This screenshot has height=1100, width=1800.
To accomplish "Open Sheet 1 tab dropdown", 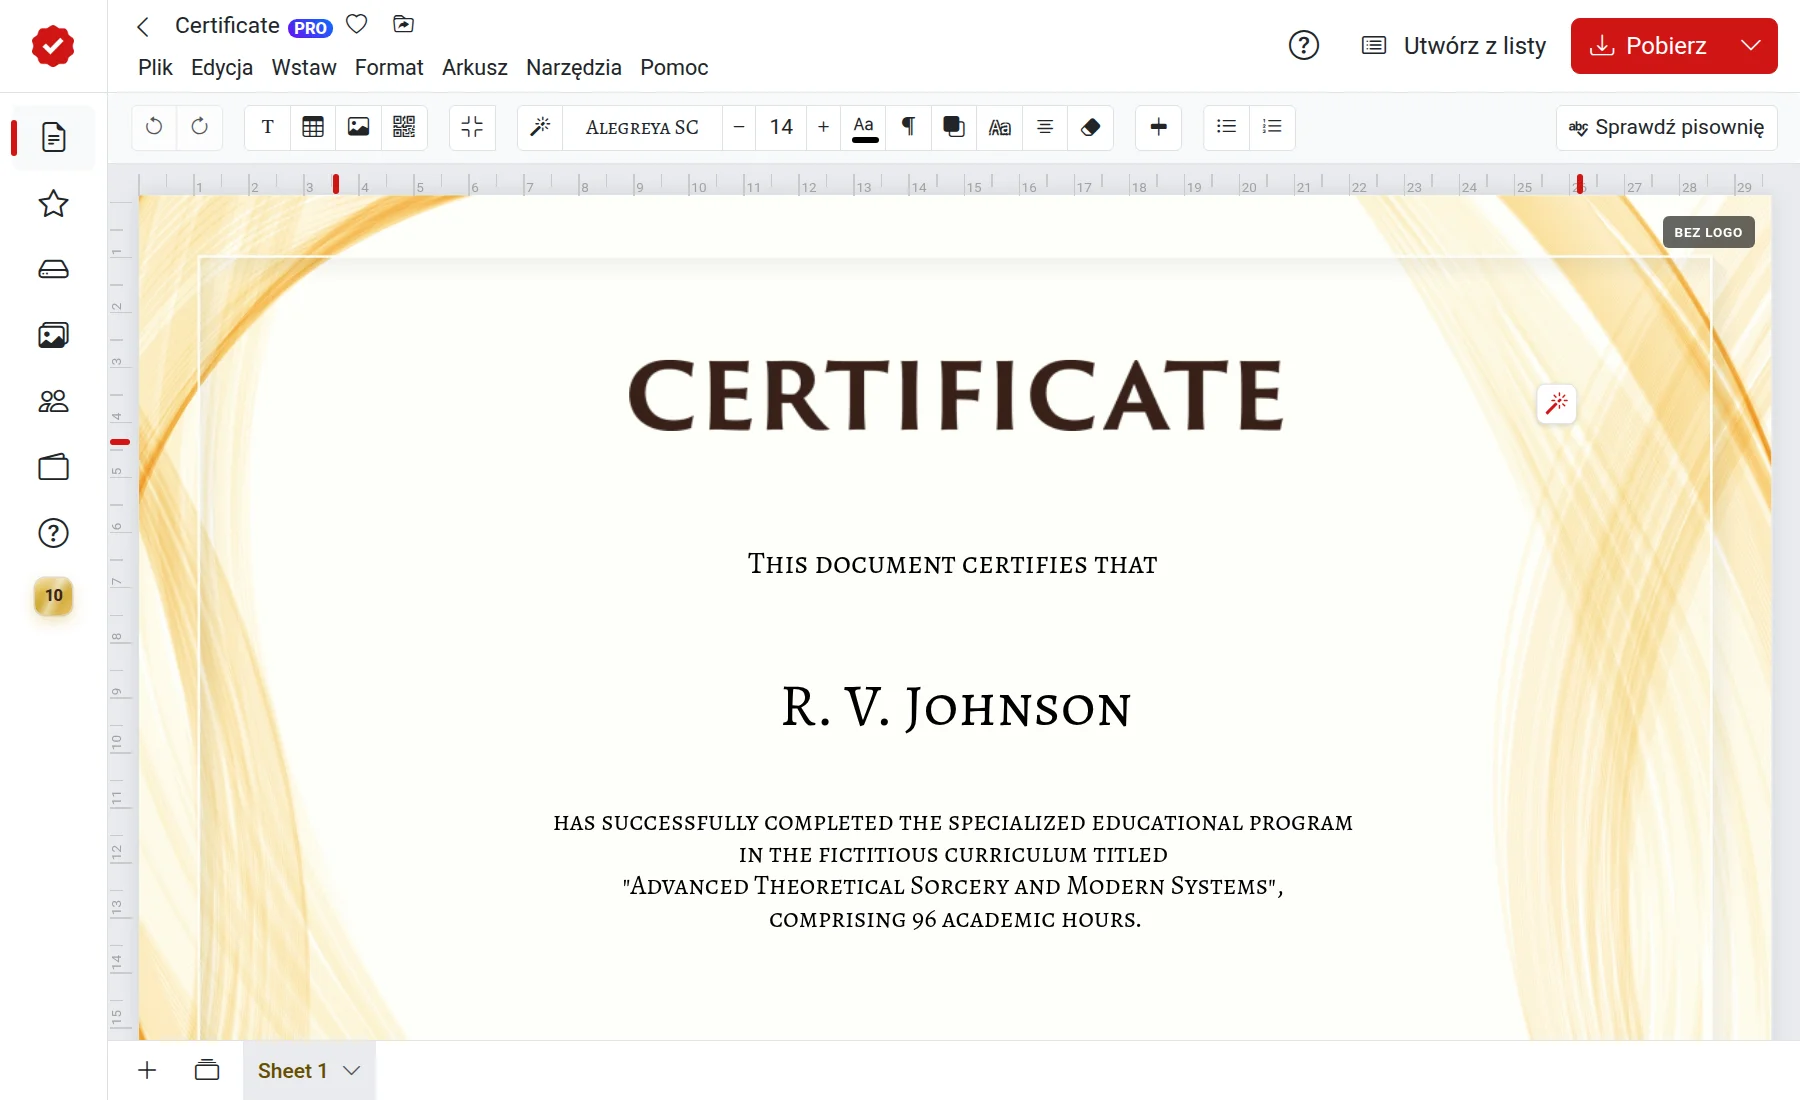I will pos(351,1070).
